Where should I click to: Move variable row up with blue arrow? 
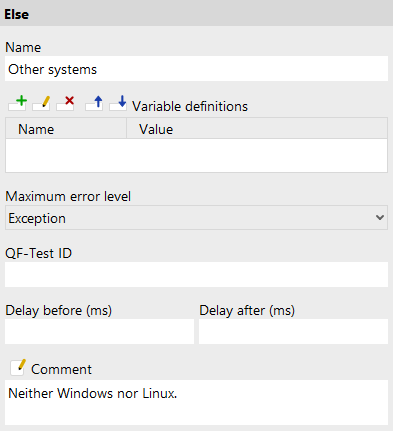click(94, 103)
